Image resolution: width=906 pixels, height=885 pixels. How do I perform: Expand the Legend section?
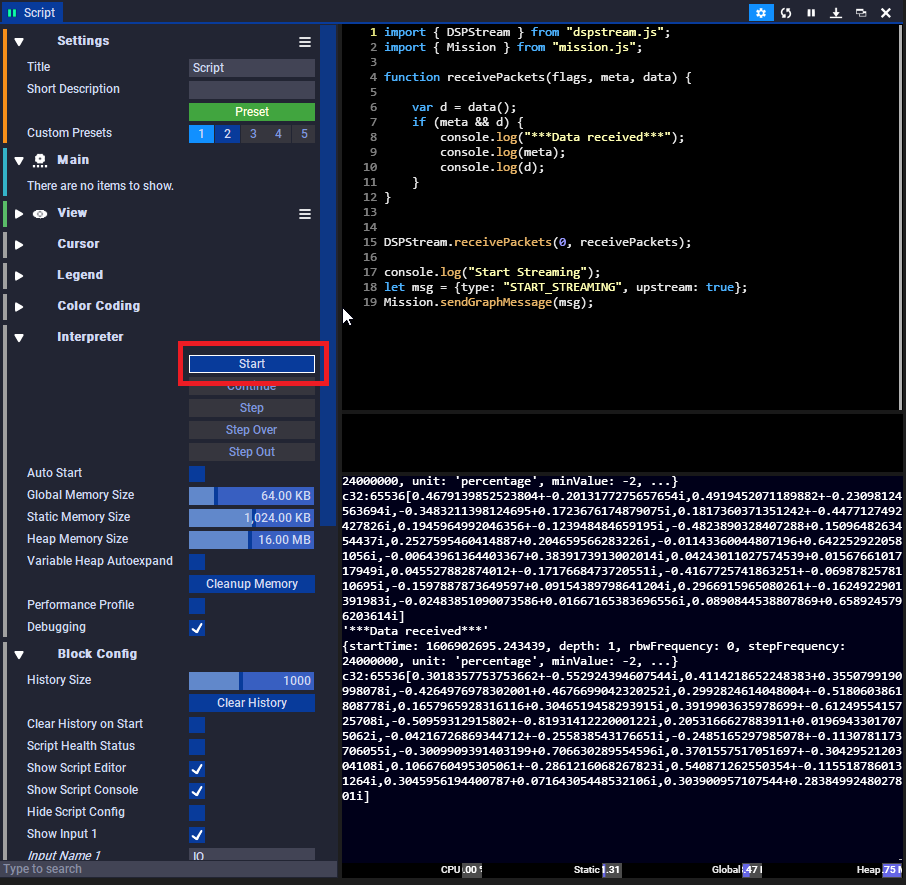point(19,276)
